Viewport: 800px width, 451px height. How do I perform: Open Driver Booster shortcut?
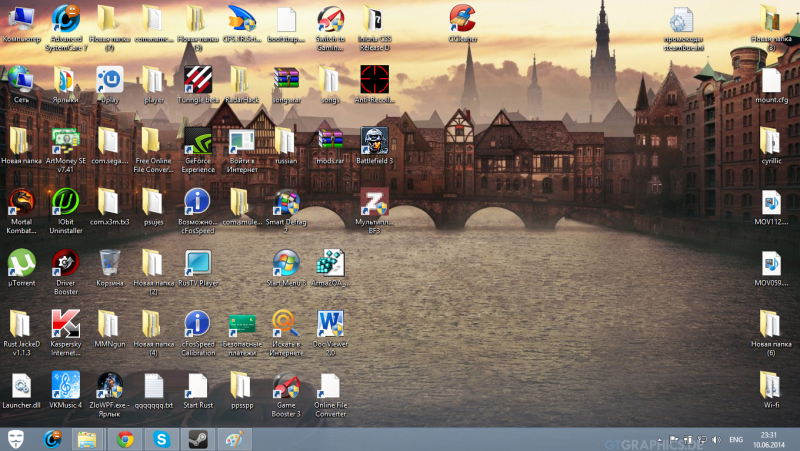point(66,263)
